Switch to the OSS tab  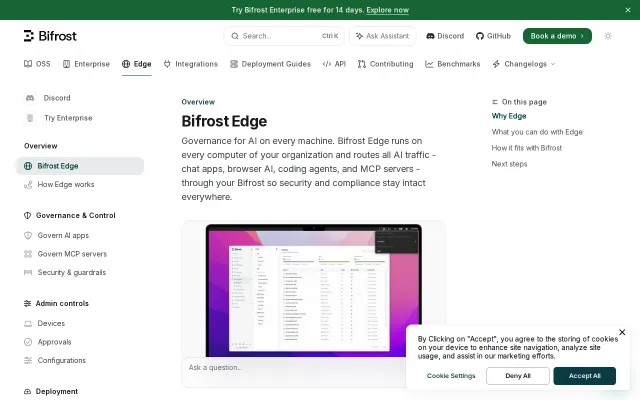click(37, 64)
